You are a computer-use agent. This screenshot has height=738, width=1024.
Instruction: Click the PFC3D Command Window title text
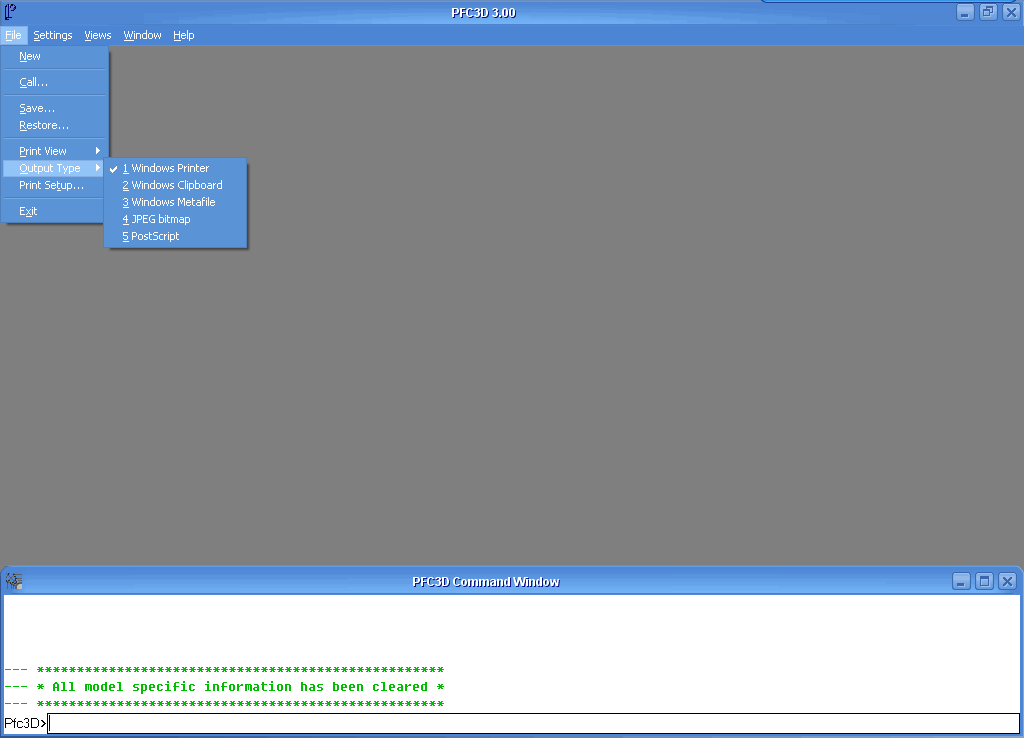click(486, 581)
